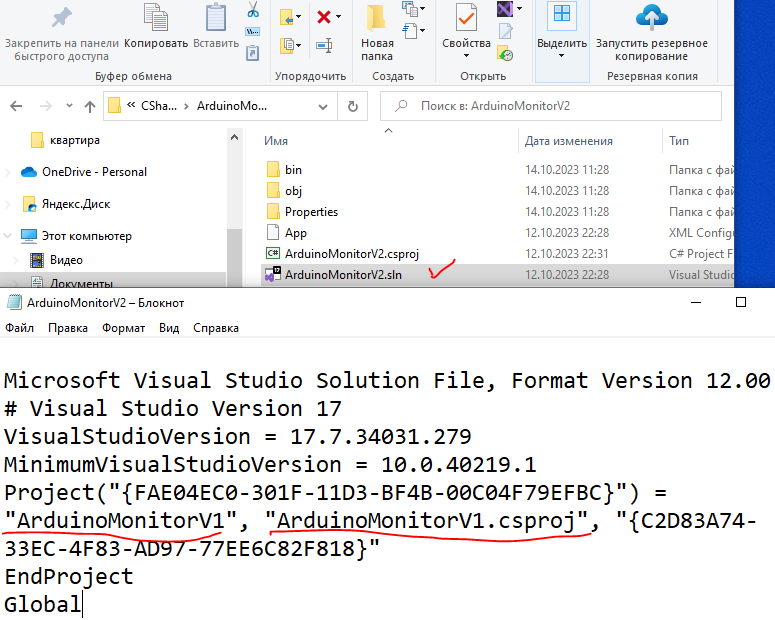Open dropdown arrow next to New item
The width and height of the screenshot is (775, 620).
422,8
